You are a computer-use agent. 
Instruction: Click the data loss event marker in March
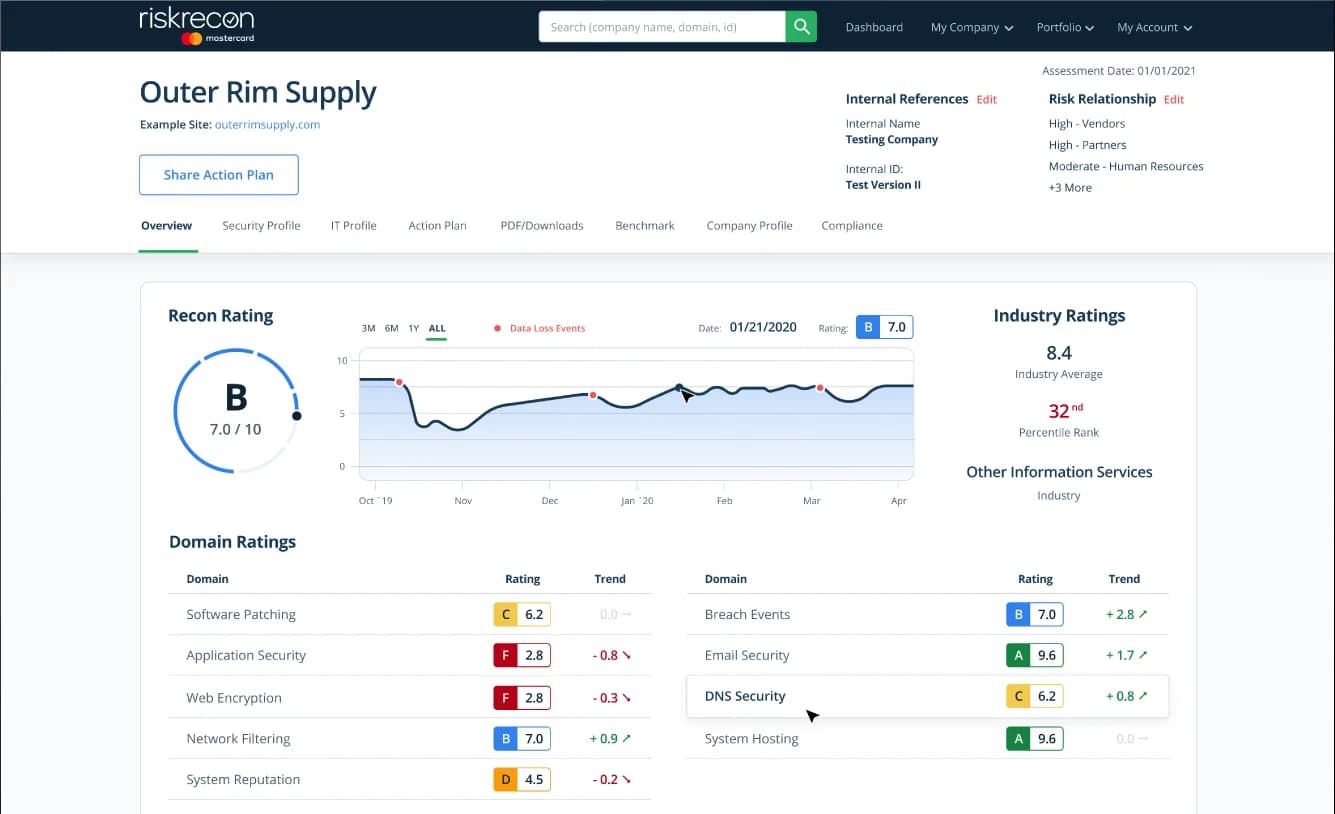click(820, 388)
